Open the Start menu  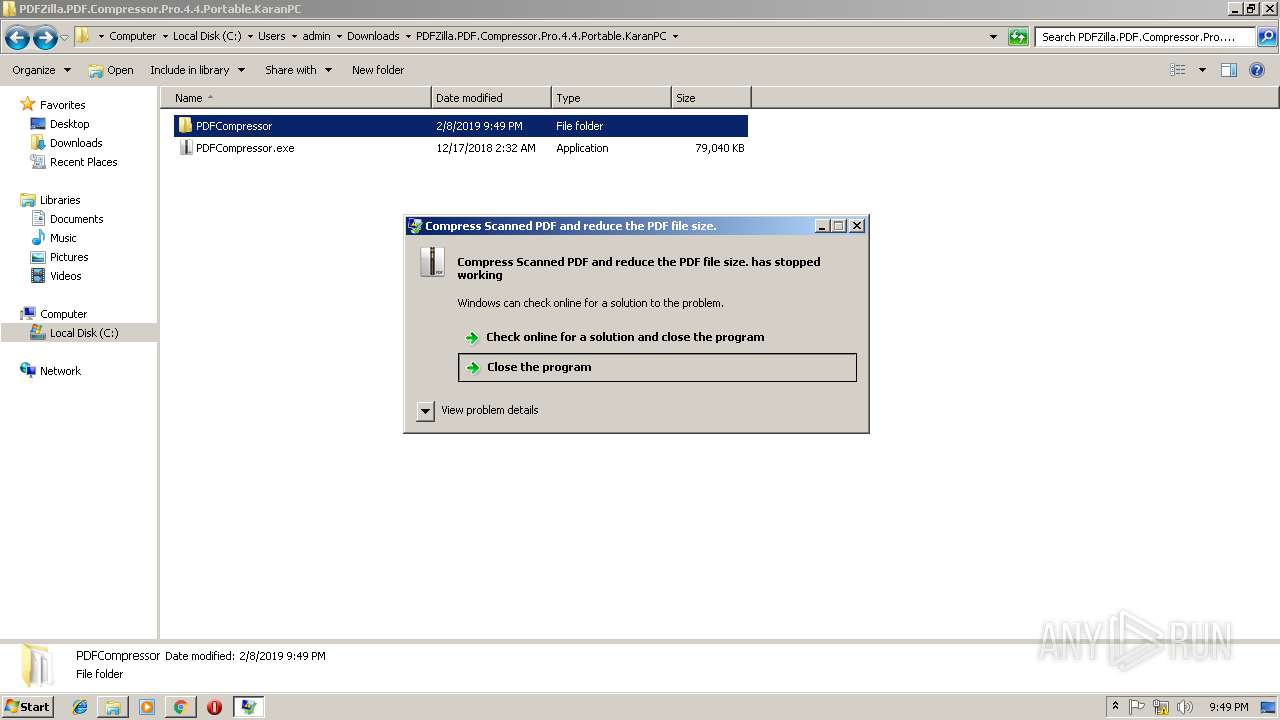(27, 707)
